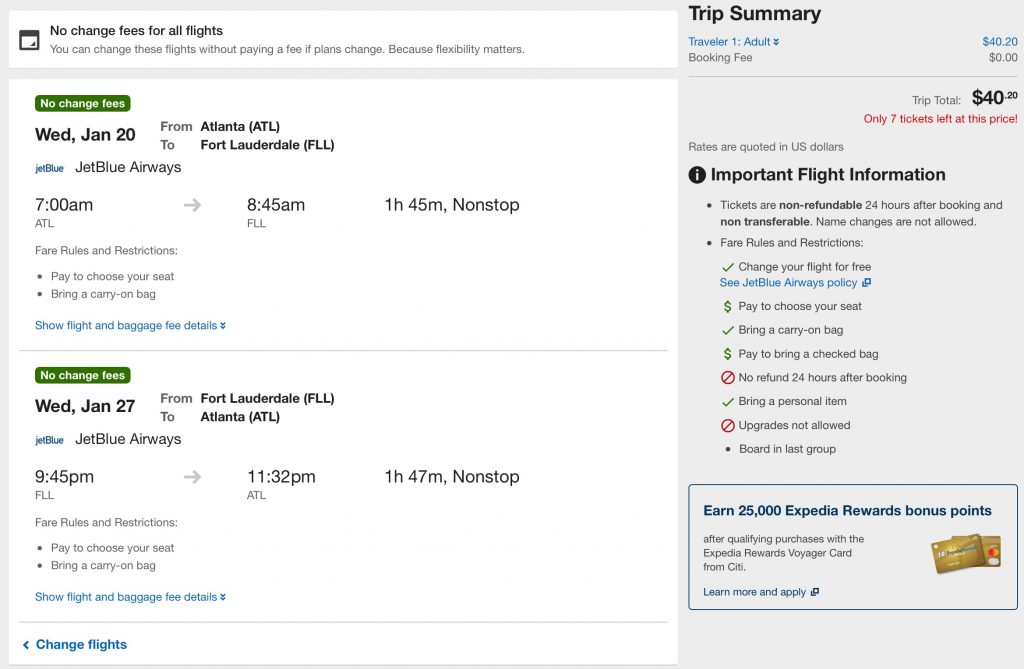This screenshot has width=1024, height=669.
Task: Click the JetBlue logo on the Jan 20 flight
Action: click(x=49, y=168)
